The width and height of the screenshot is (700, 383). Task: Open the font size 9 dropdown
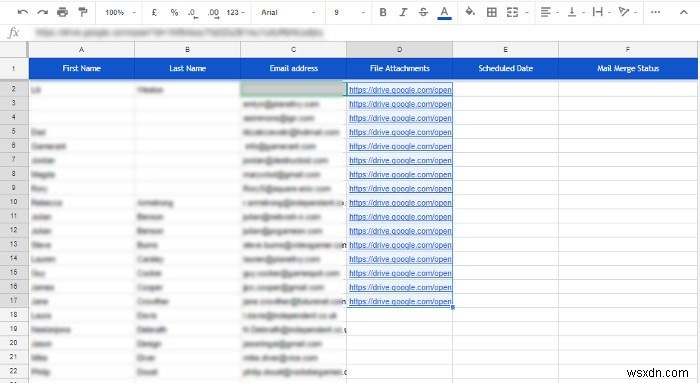pos(349,12)
